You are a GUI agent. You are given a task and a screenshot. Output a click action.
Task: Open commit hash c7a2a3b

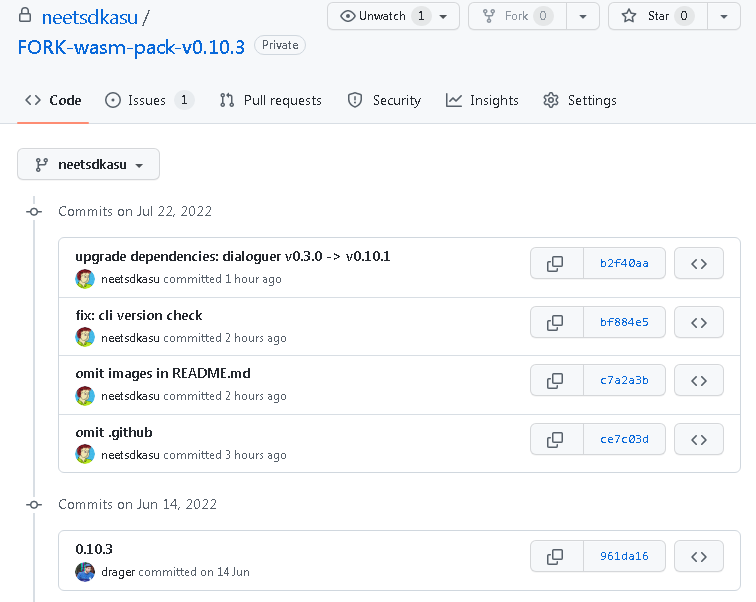[624, 380]
